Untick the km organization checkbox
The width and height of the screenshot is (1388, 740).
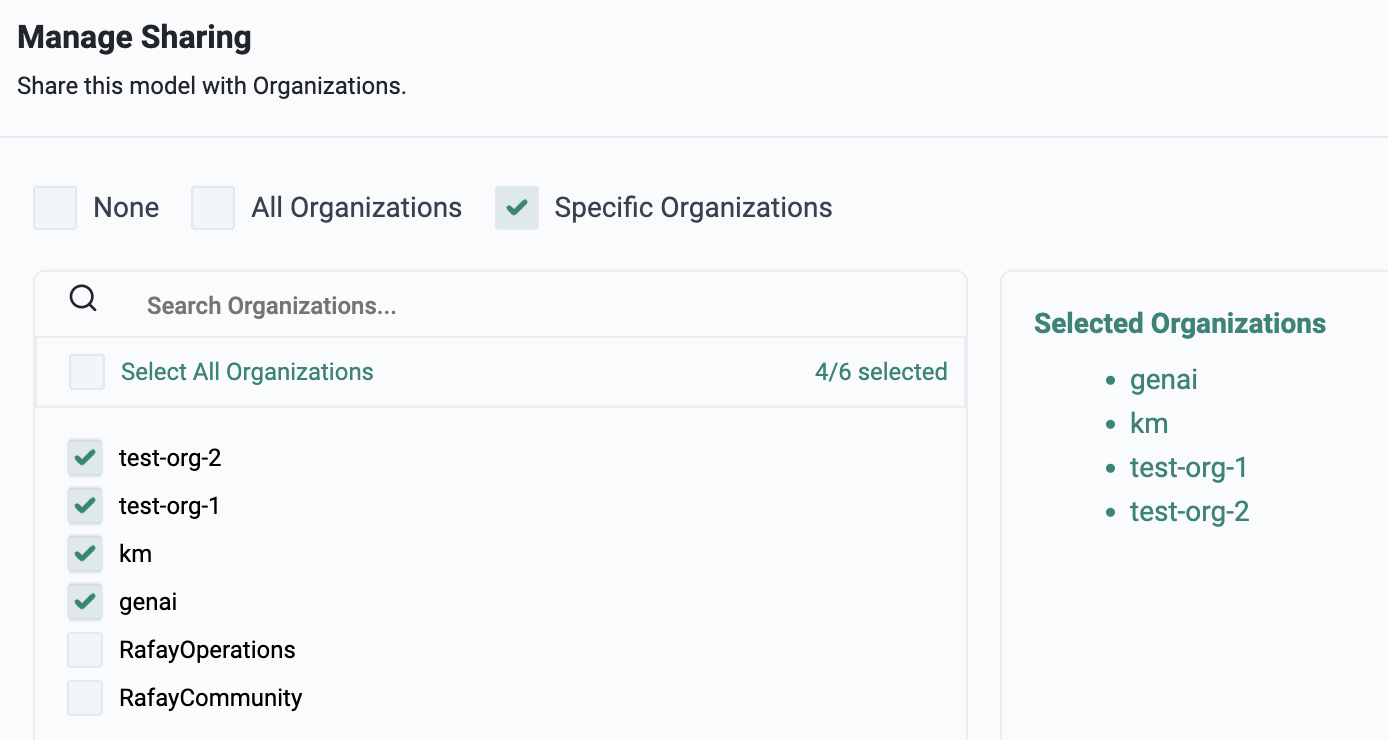[85, 554]
